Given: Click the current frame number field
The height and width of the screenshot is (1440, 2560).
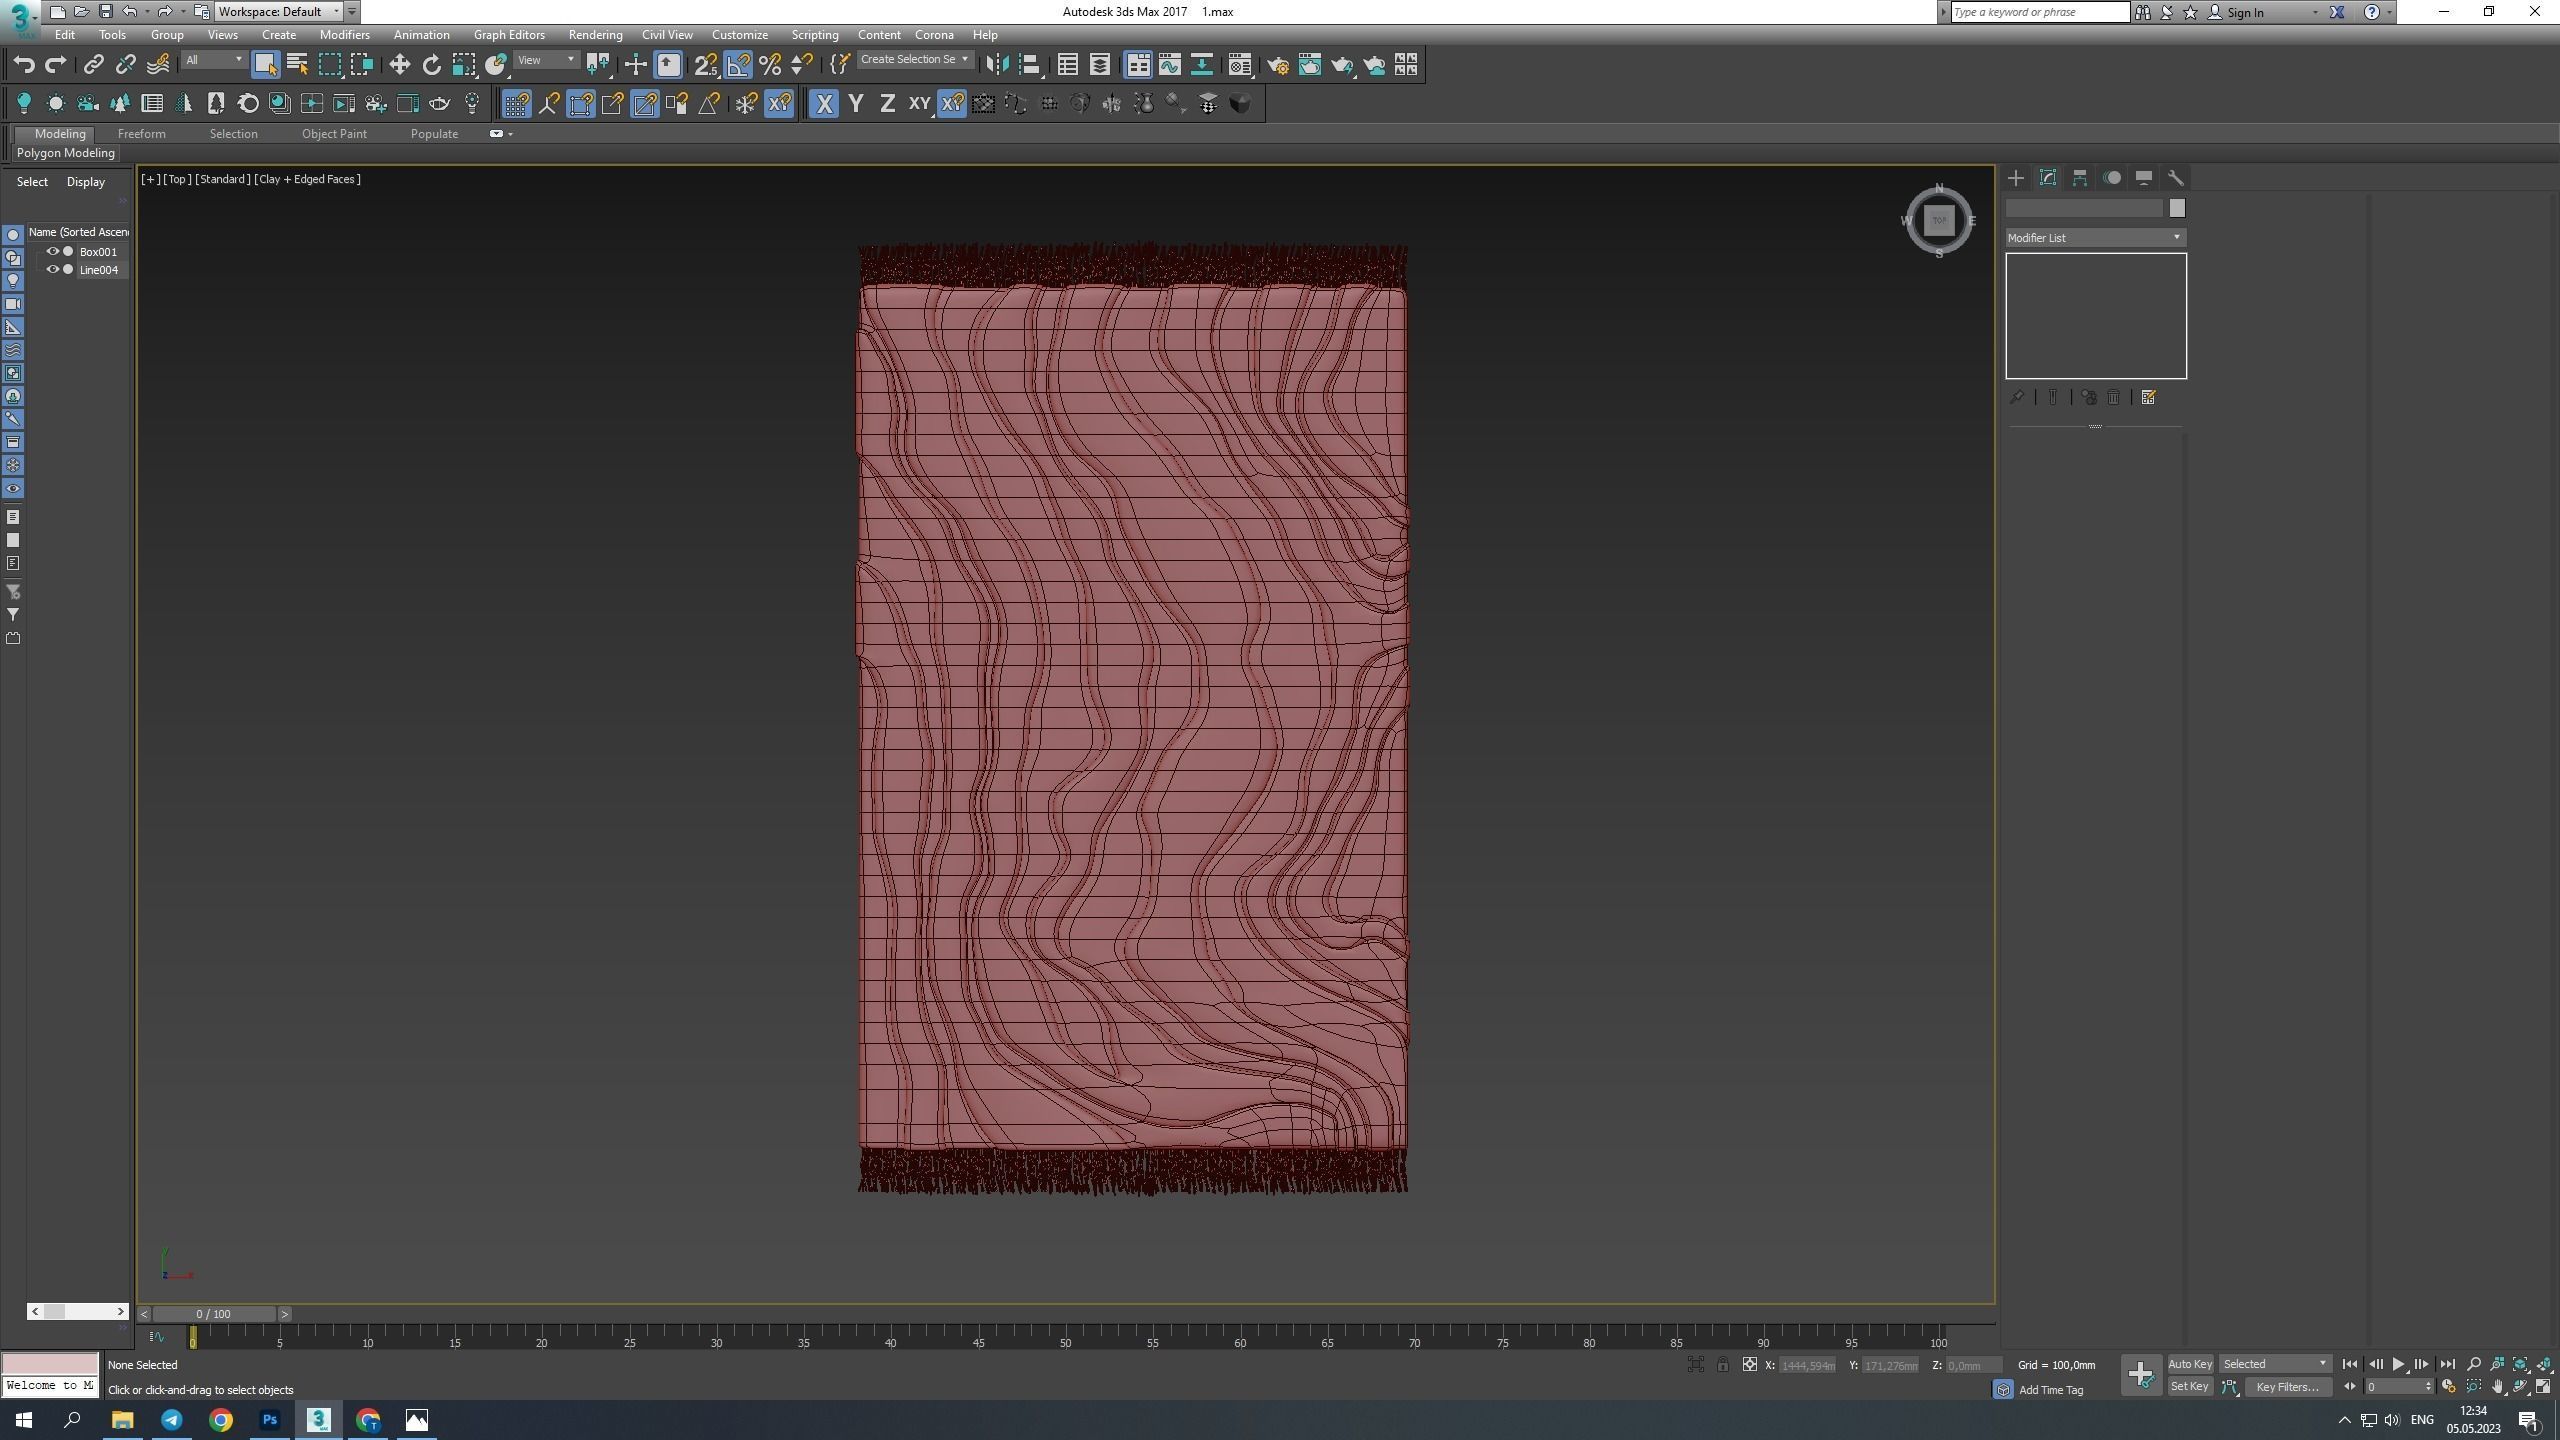Looking at the screenshot, I should 2393,1387.
